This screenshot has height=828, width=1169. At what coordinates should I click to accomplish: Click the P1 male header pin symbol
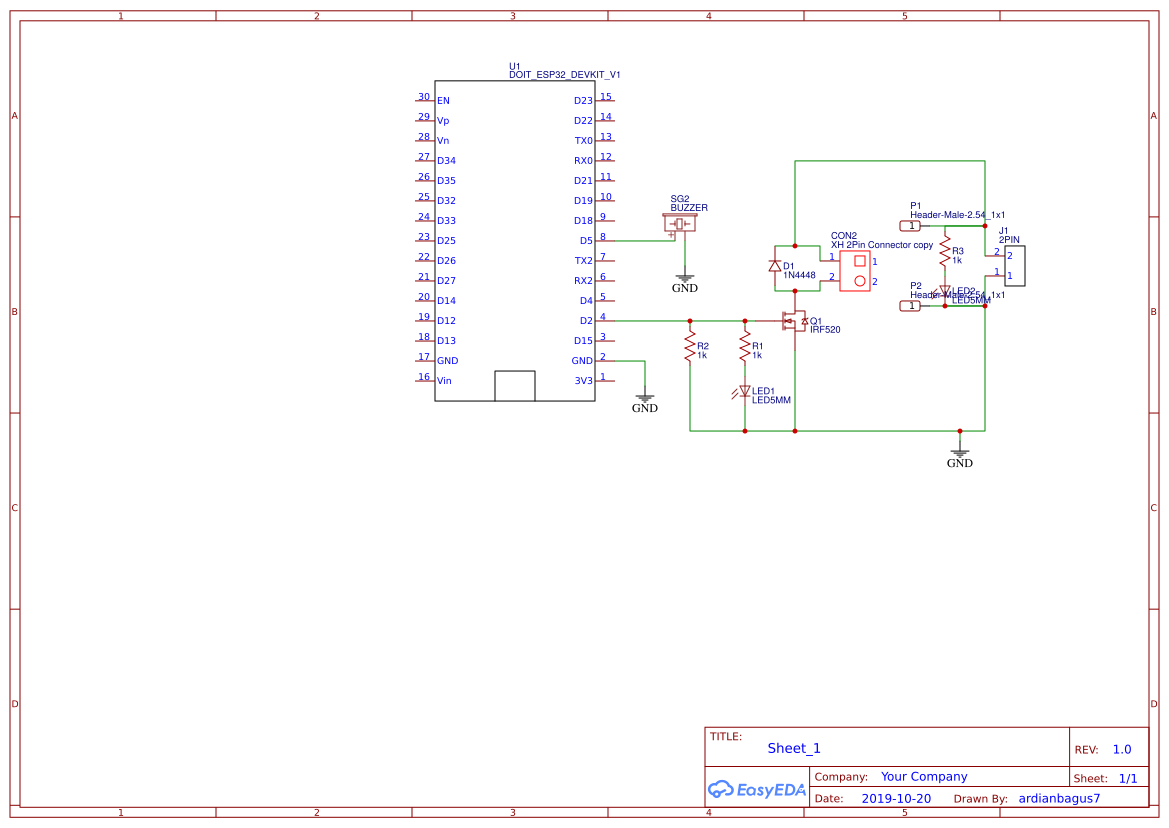click(x=911, y=226)
